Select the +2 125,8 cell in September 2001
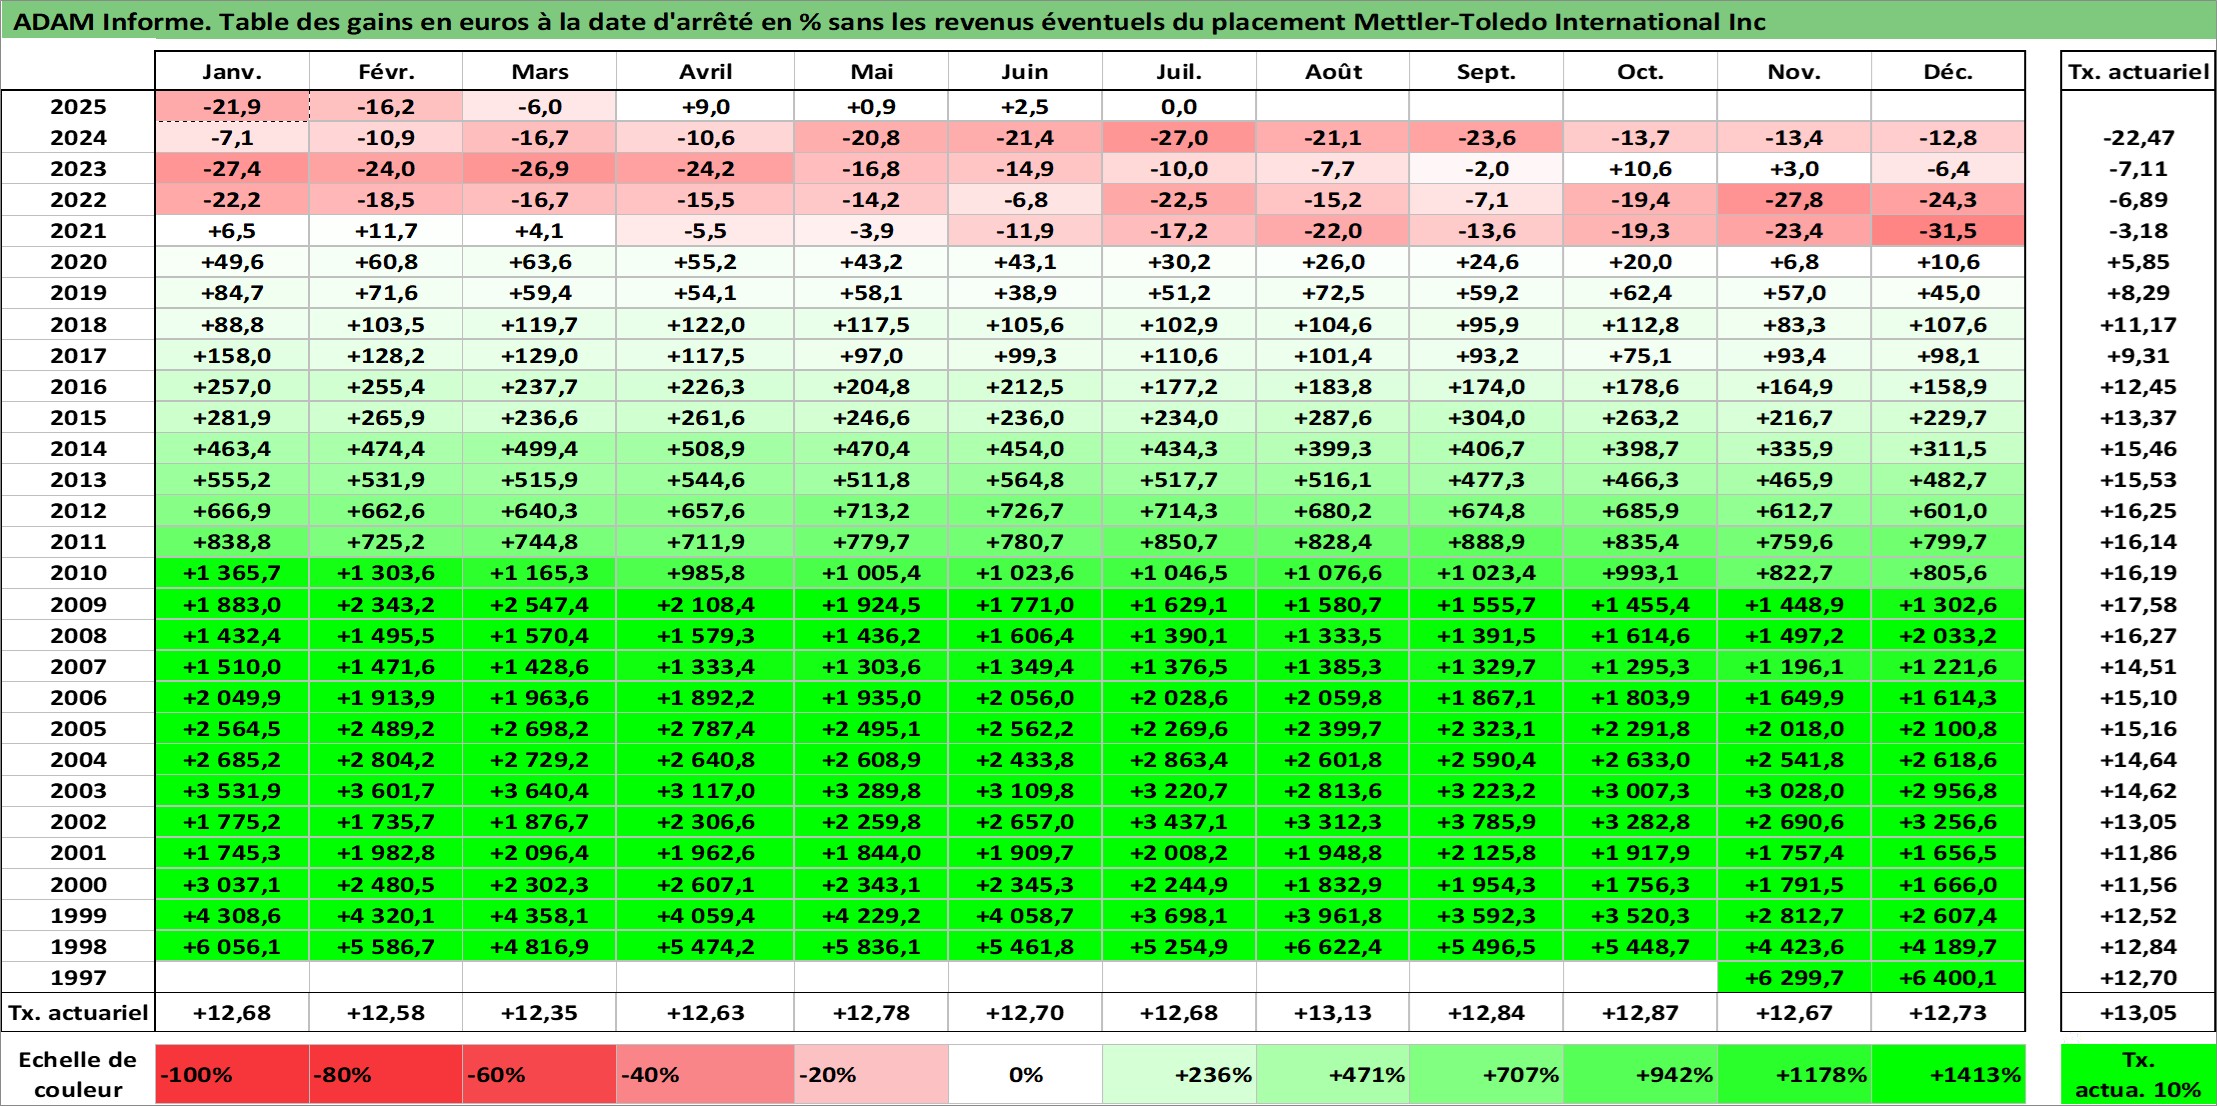 [x=1486, y=853]
